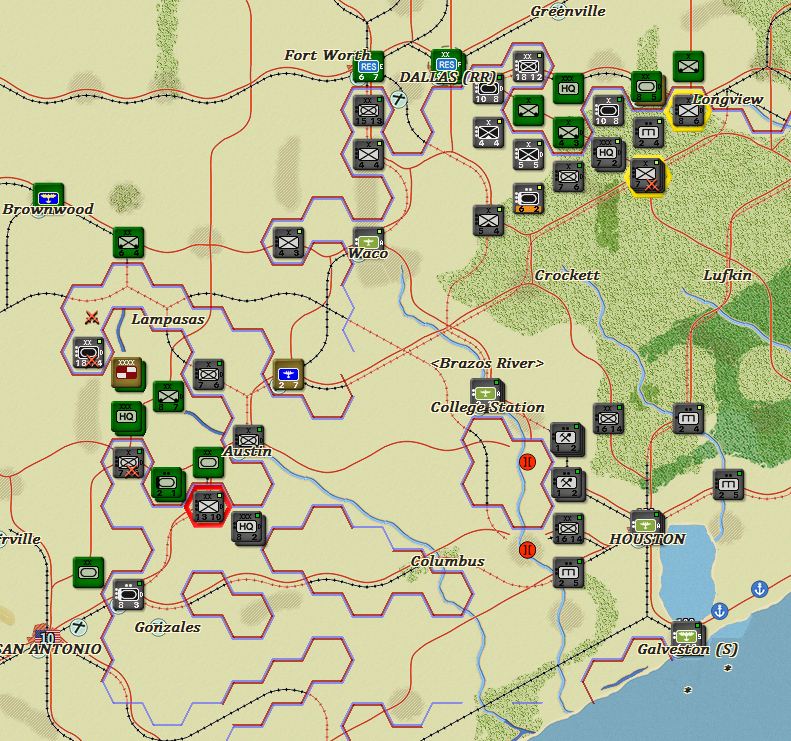This screenshot has height=741, width=791.
Task: Select the brown XXXX army headquarters counter
Action: [x=127, y=373]
